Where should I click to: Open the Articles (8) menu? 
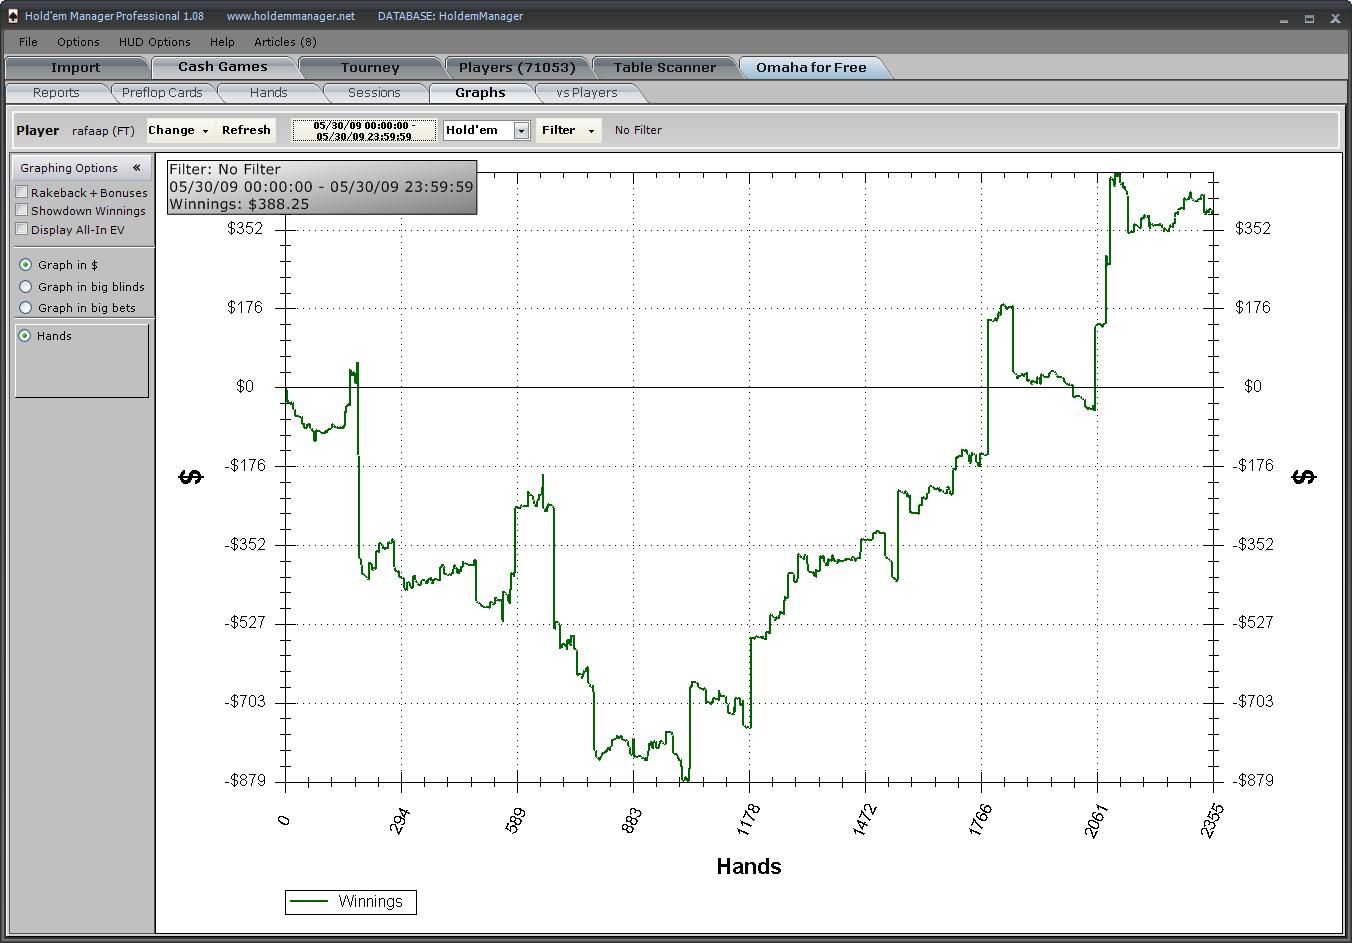(285, 42)
